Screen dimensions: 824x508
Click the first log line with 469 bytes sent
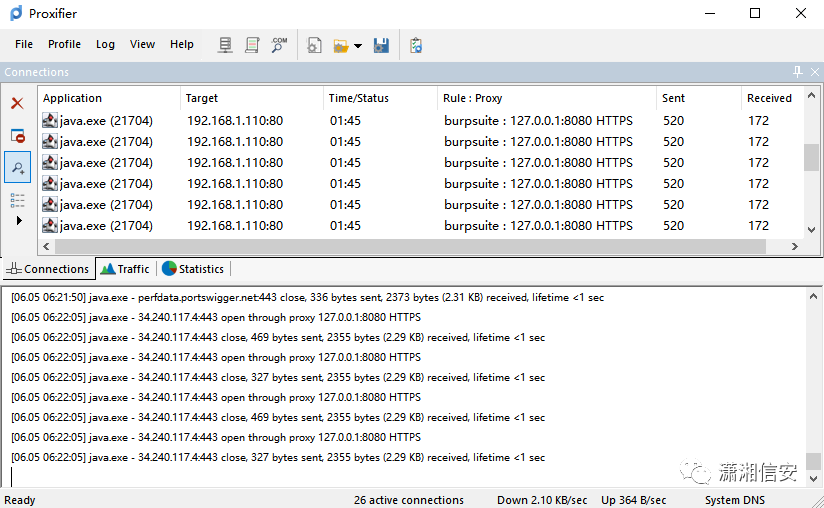(278, 337)
